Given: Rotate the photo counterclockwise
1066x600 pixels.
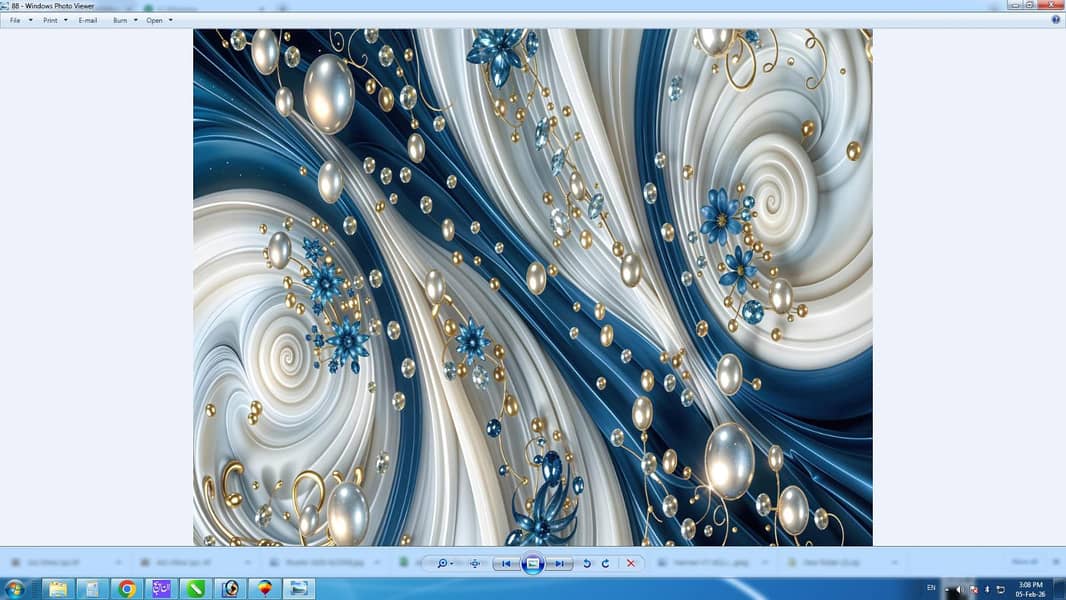Looking at the screenshot, I should (587, 563).
